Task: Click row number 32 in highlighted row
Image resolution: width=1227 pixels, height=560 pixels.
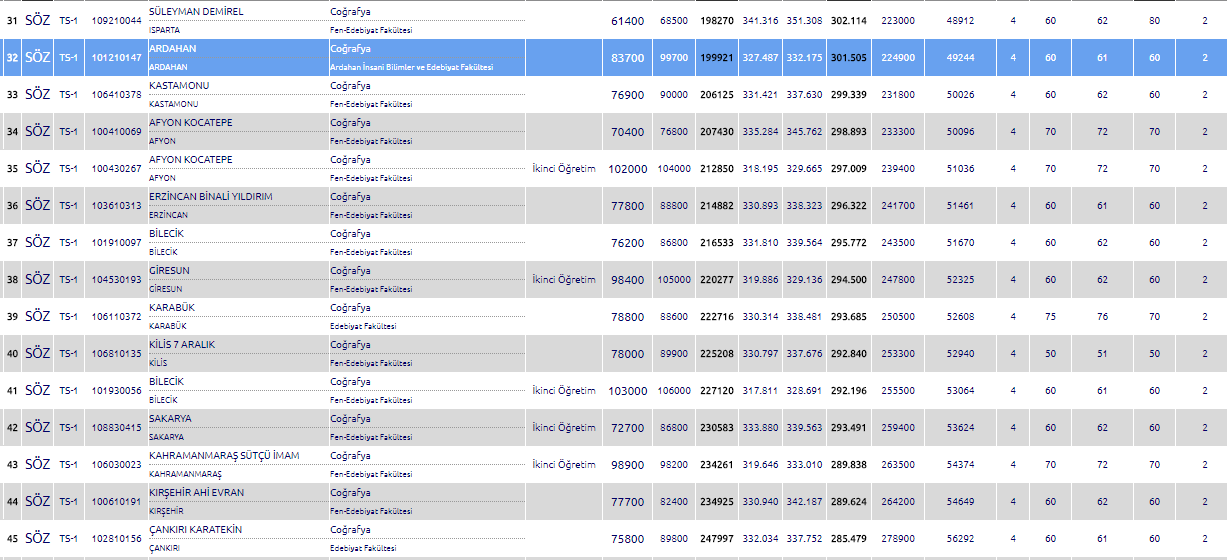Action: click(x=12, y=58)
